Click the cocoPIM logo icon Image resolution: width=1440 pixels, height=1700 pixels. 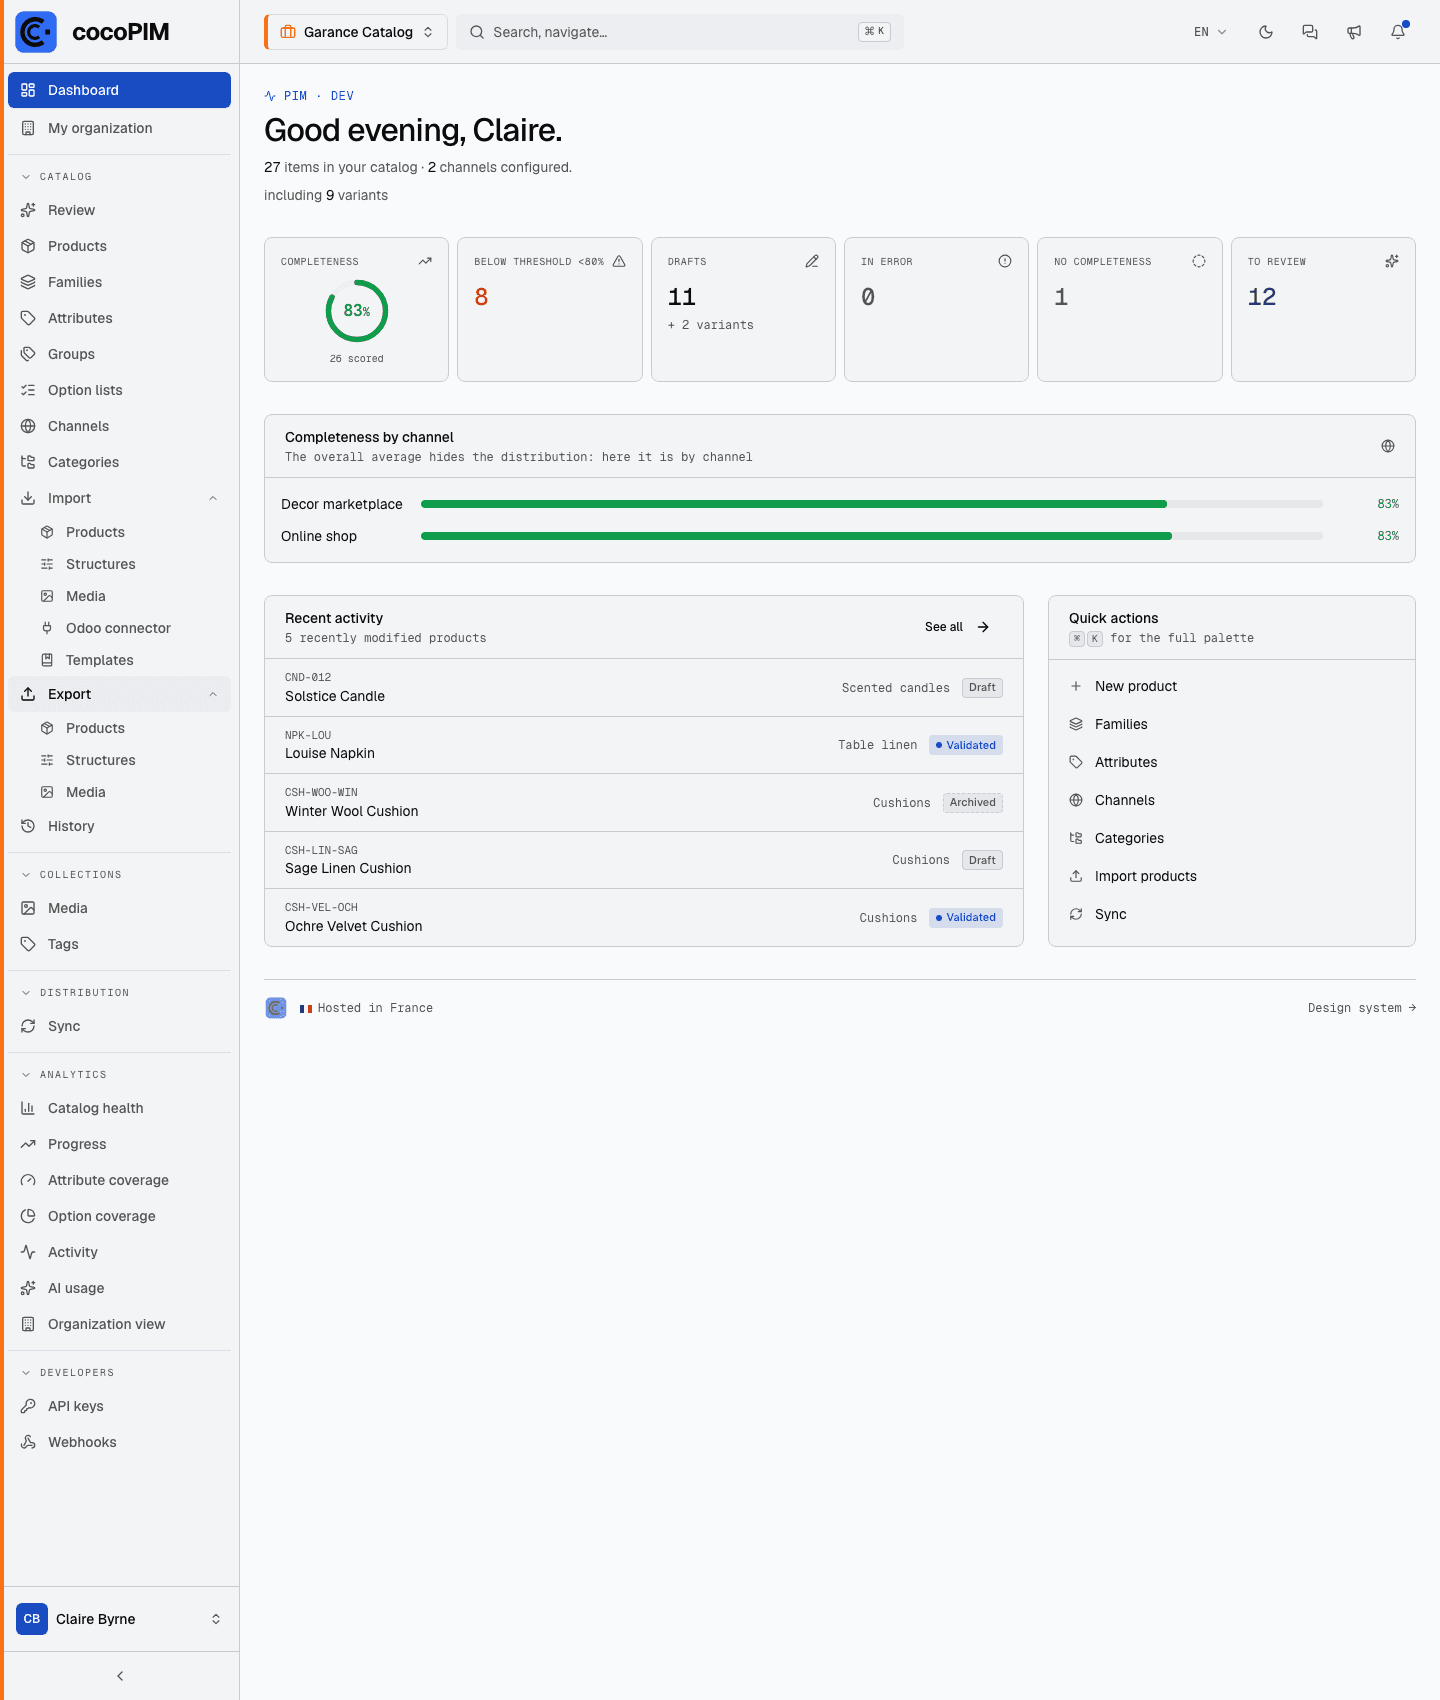[36, 32]
